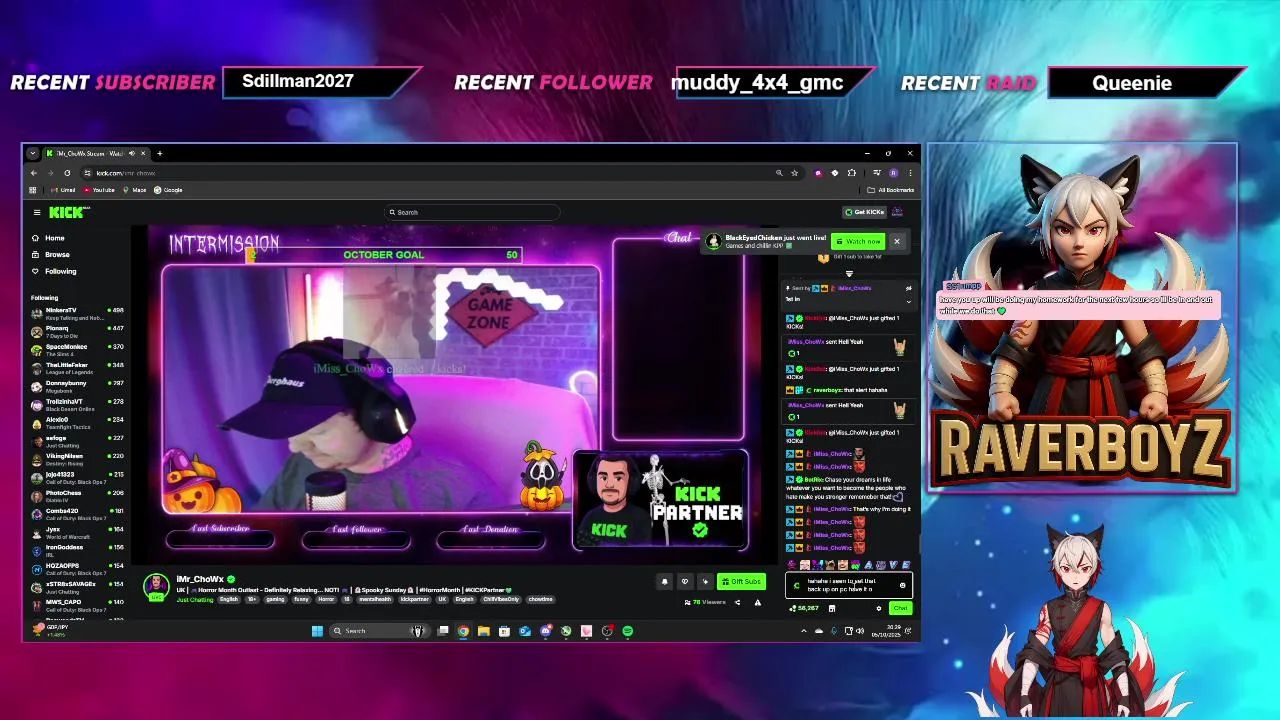The image size is (1280, 720).
Task: Open the apps grid in bookmarks bar
Action: point(32,190)
